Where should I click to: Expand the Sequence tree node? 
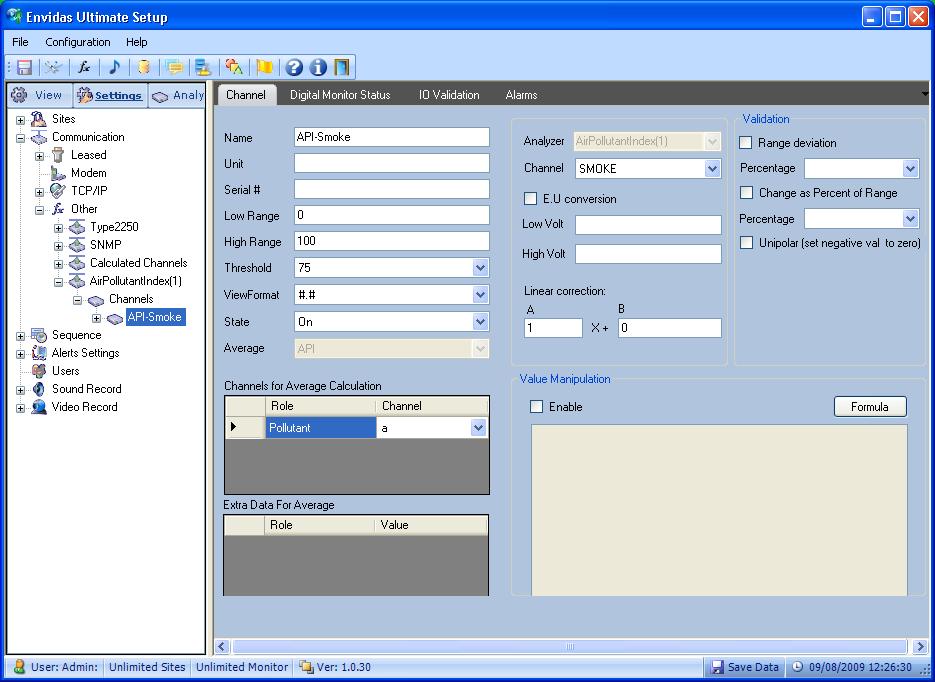click(x=21, y=336)
